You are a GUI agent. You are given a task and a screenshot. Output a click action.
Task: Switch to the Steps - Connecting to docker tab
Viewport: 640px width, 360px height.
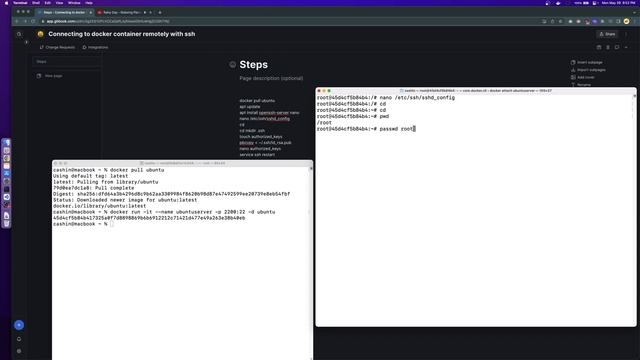click(x=64, y=12)
